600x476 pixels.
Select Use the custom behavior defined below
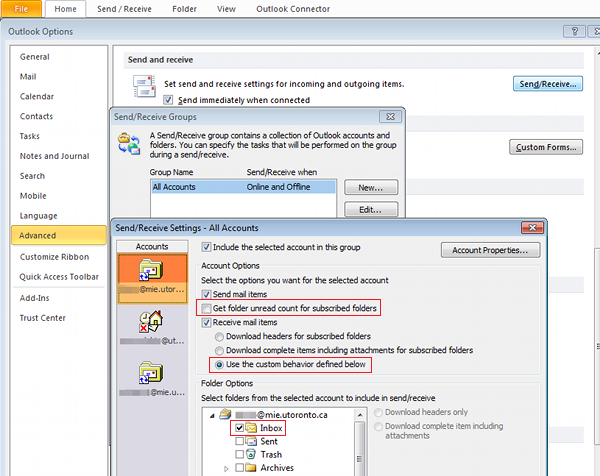(x=219, y=365)
